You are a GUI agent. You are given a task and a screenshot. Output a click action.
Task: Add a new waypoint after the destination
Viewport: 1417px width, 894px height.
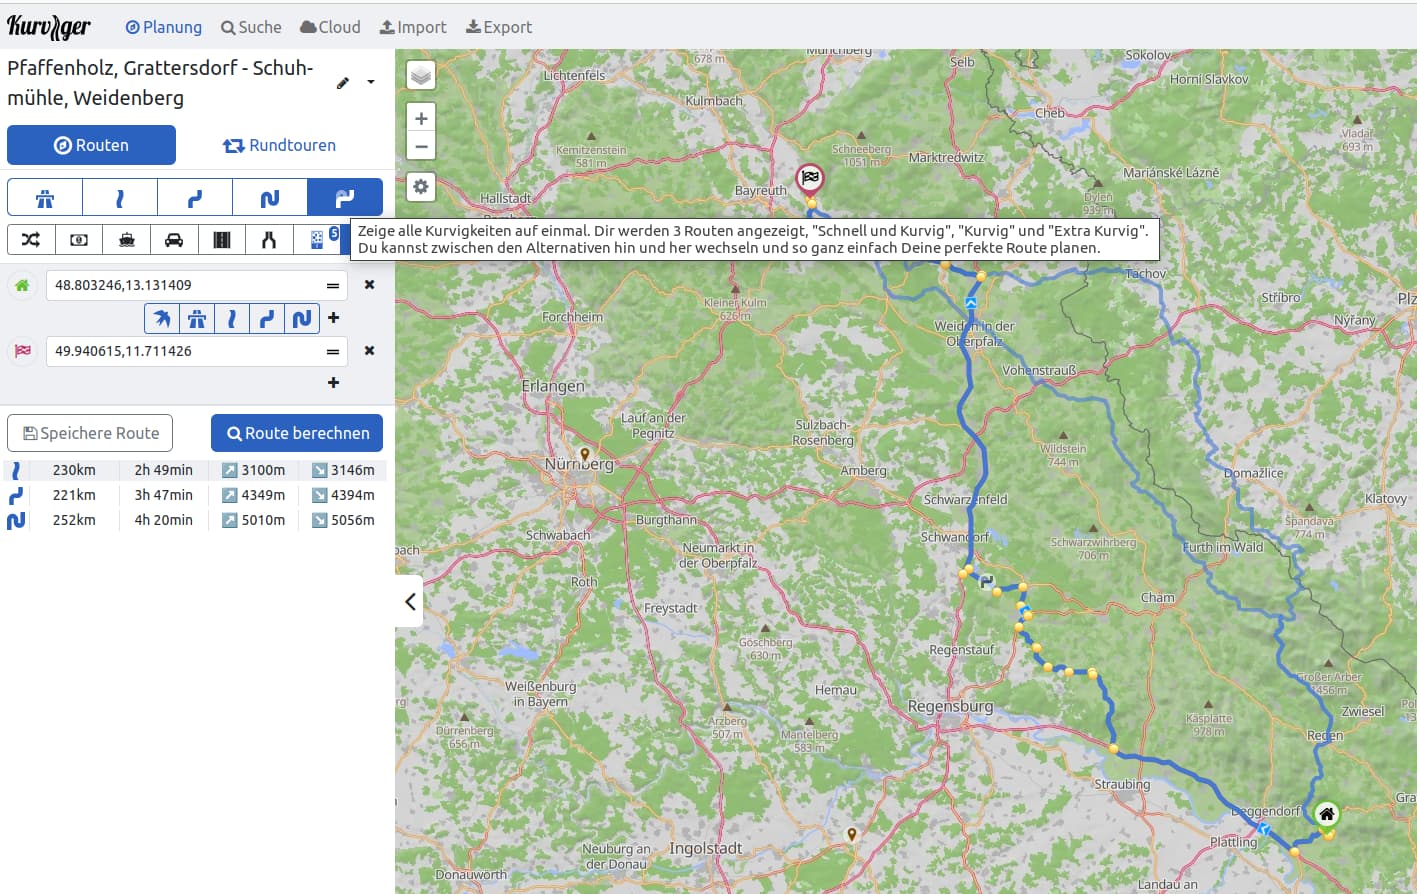coord(334,383)
